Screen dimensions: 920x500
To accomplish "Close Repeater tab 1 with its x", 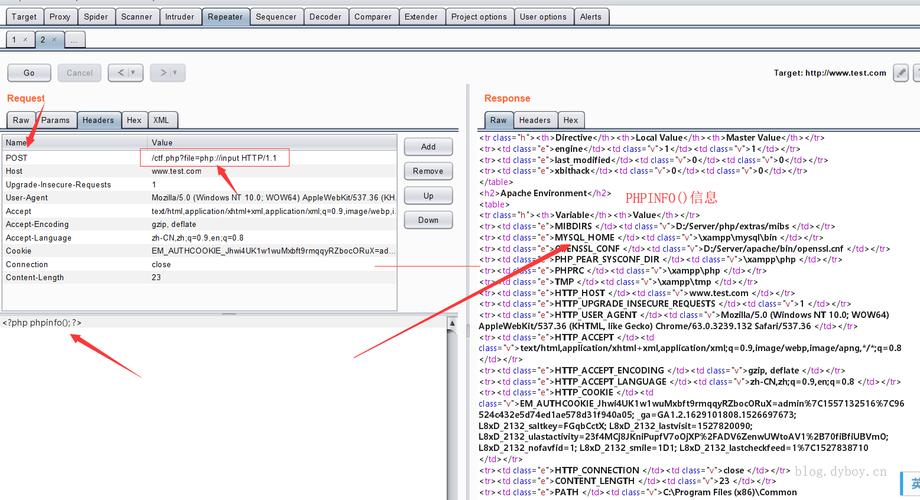I will point(25,39).
